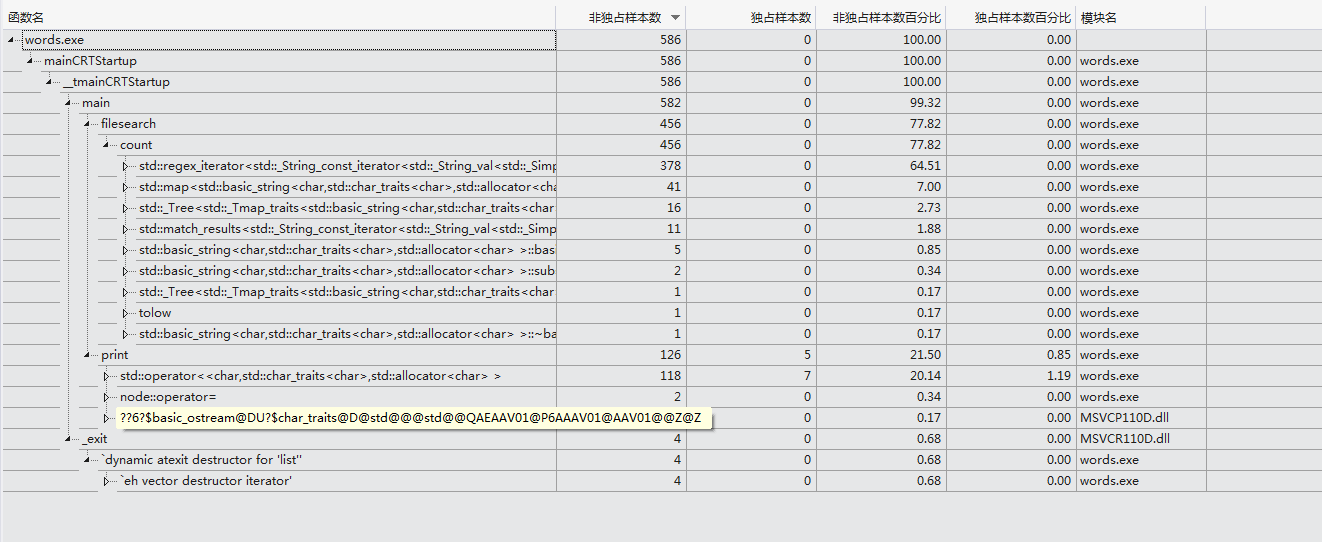Click the MSVCR110D.dll module name
Viewport: 1322px width, 542px height.
(1125, 439)
